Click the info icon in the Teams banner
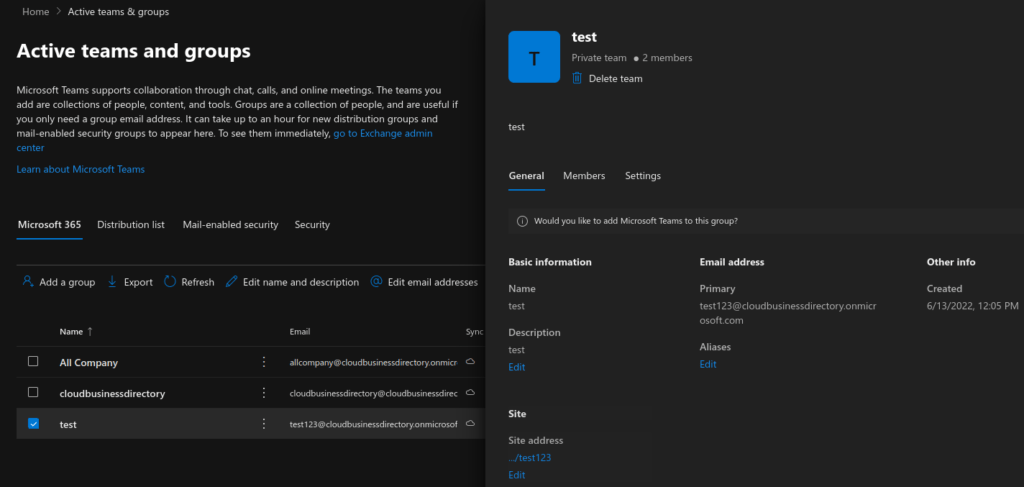Image resolution: width=1024 pixels, height=487 pixels. (522, 221)
